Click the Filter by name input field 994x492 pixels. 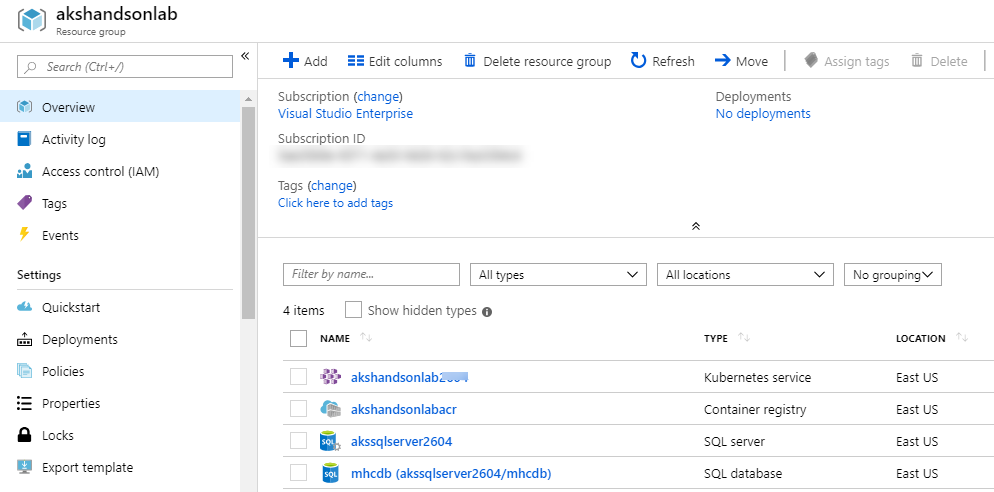click(x=371, y=275)
